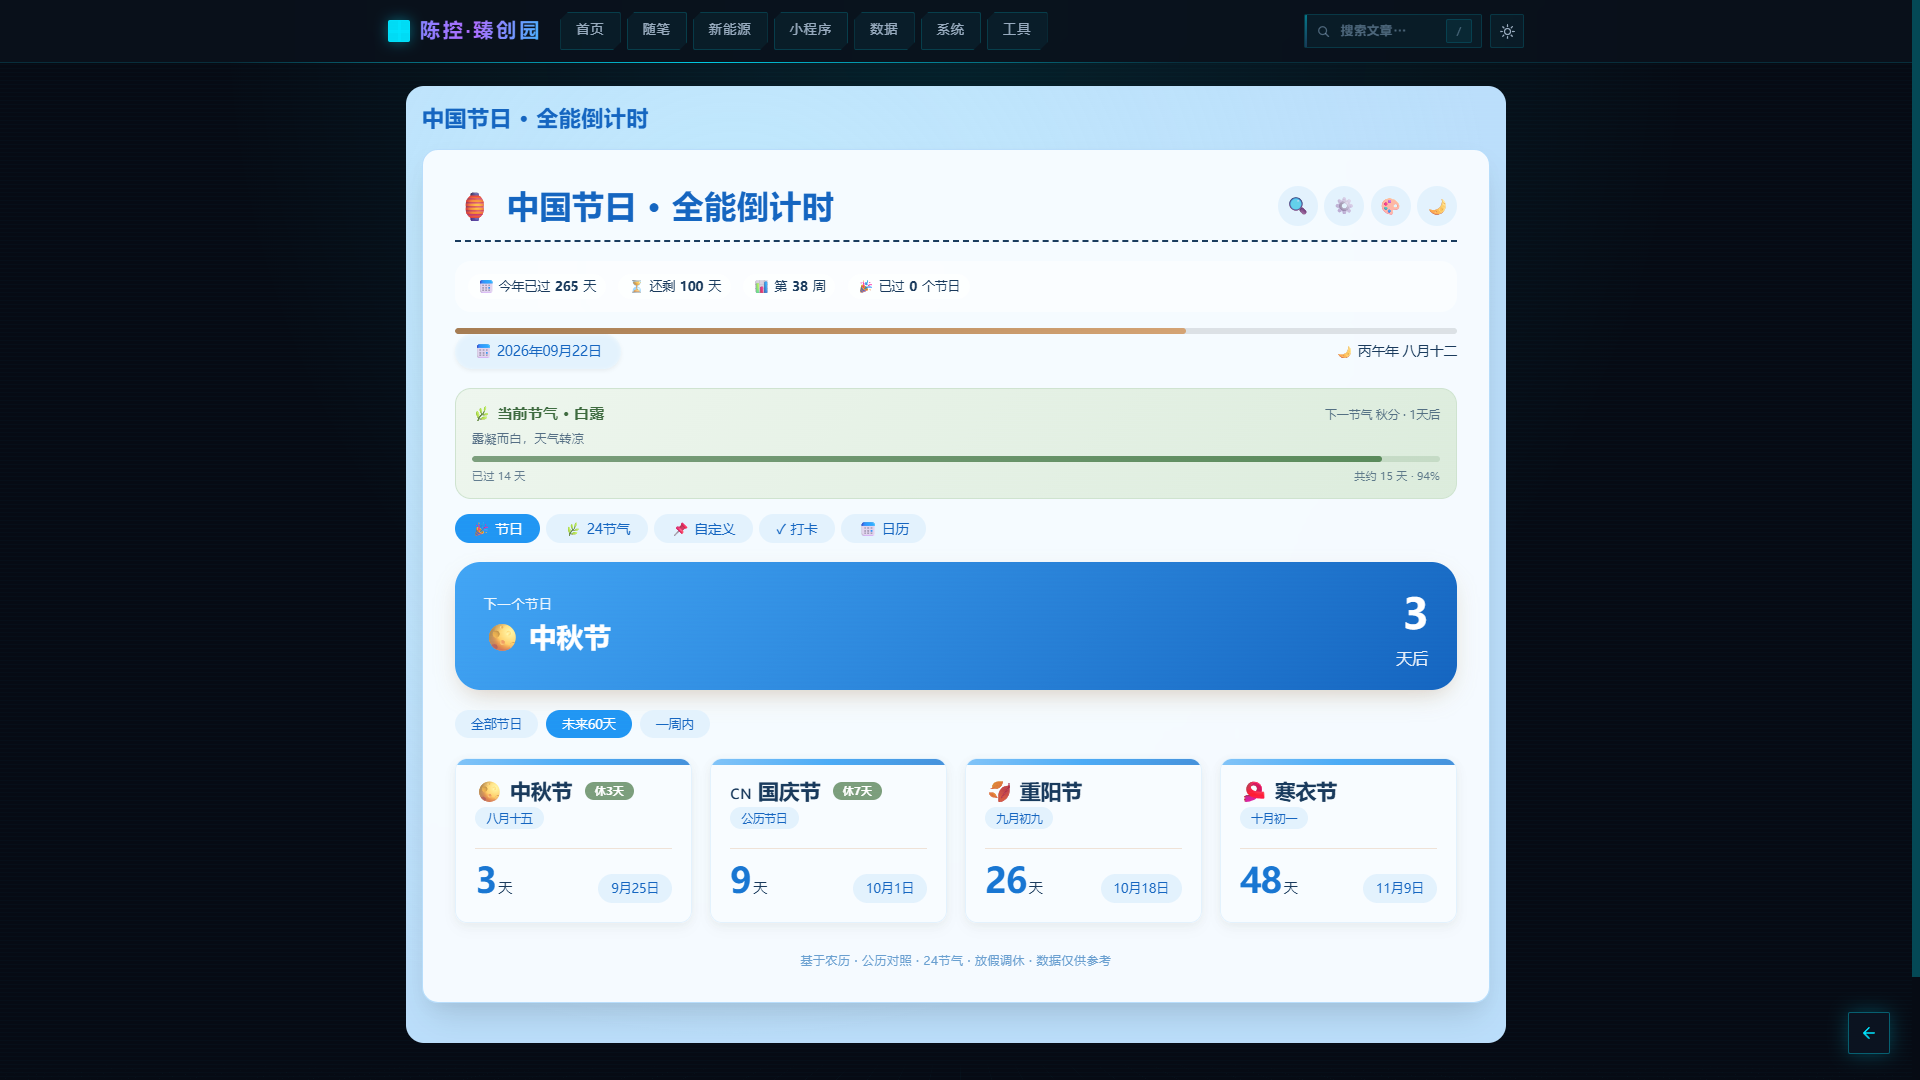Select the 全部节日 filter

click(x=496, y=724)
